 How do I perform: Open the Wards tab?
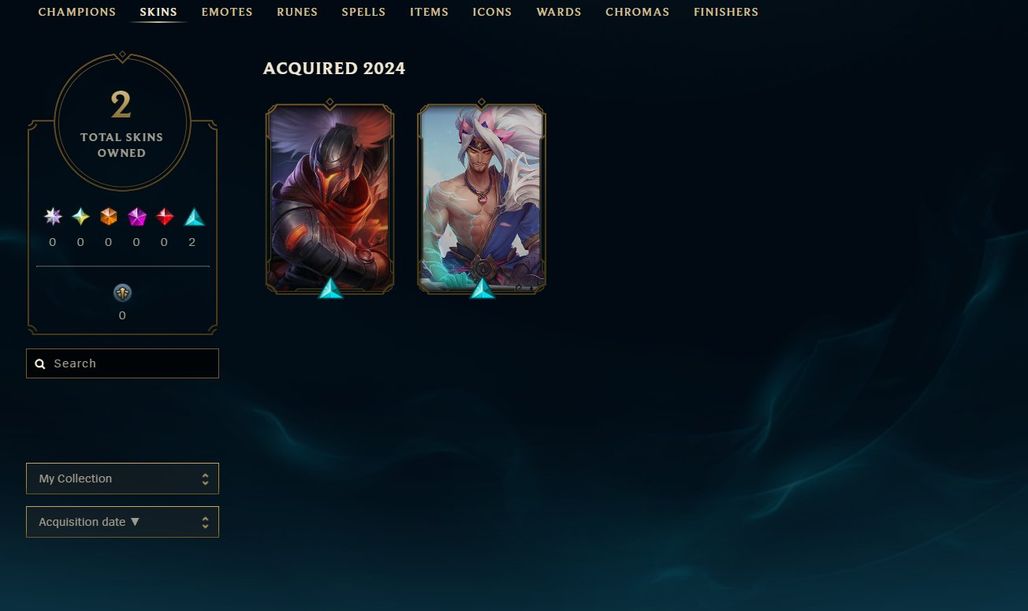tap(559, 12)
